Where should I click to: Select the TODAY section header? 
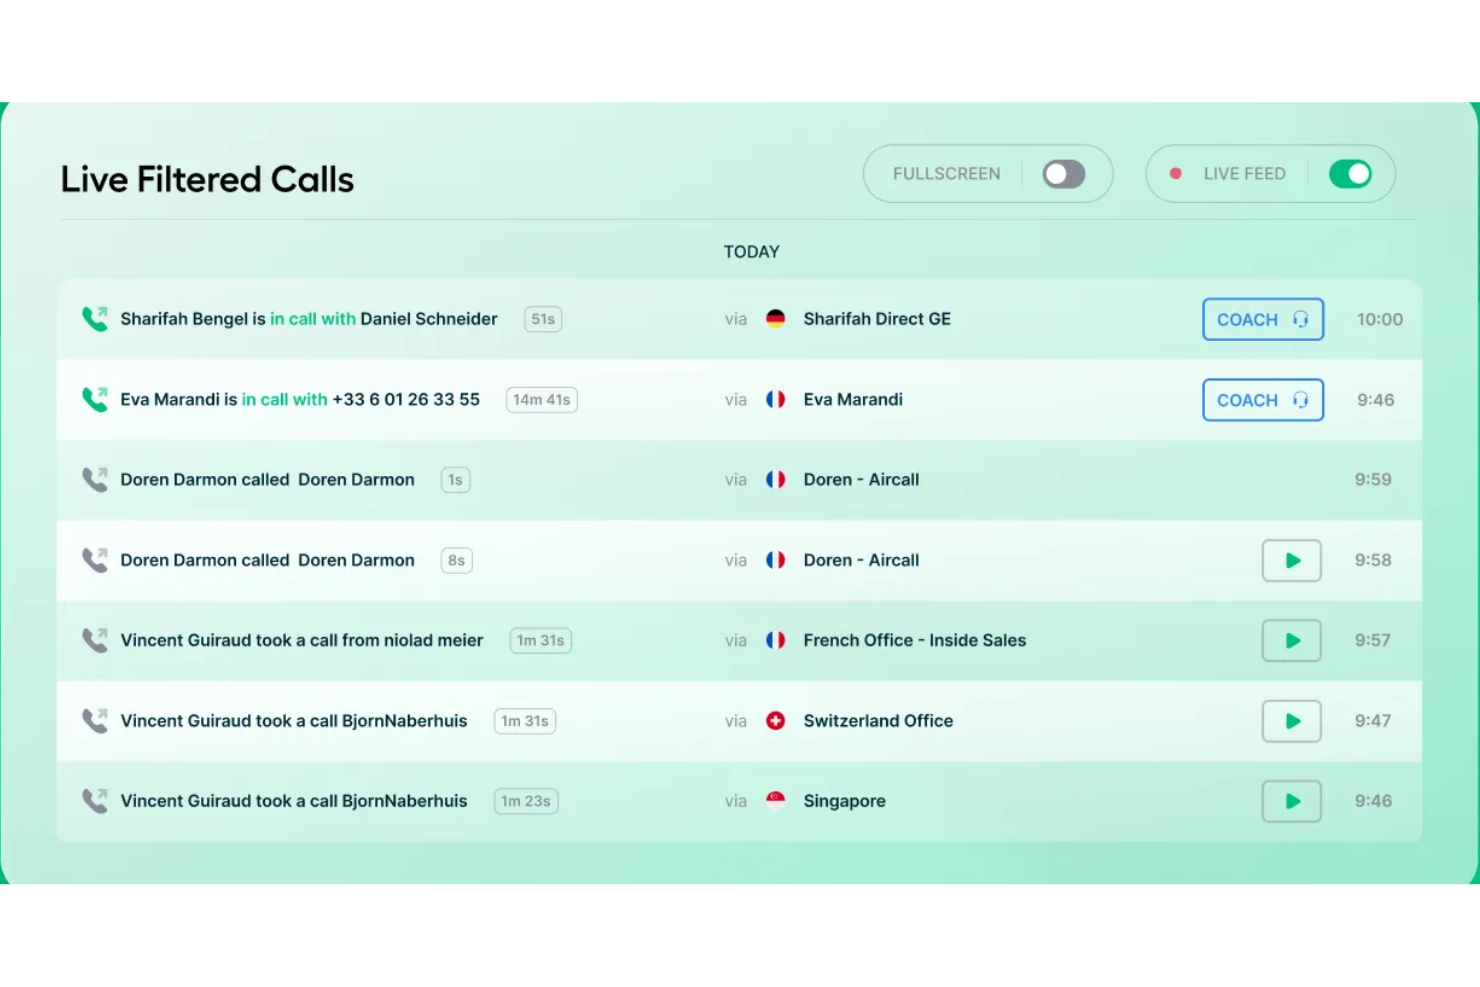tap(751, 251)
